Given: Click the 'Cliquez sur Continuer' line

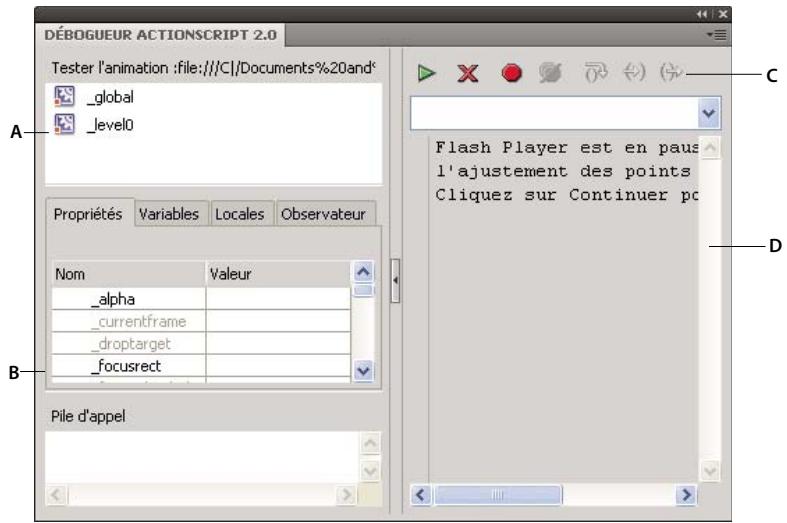Looking at the screenshot, I should (x=567, y=195).
